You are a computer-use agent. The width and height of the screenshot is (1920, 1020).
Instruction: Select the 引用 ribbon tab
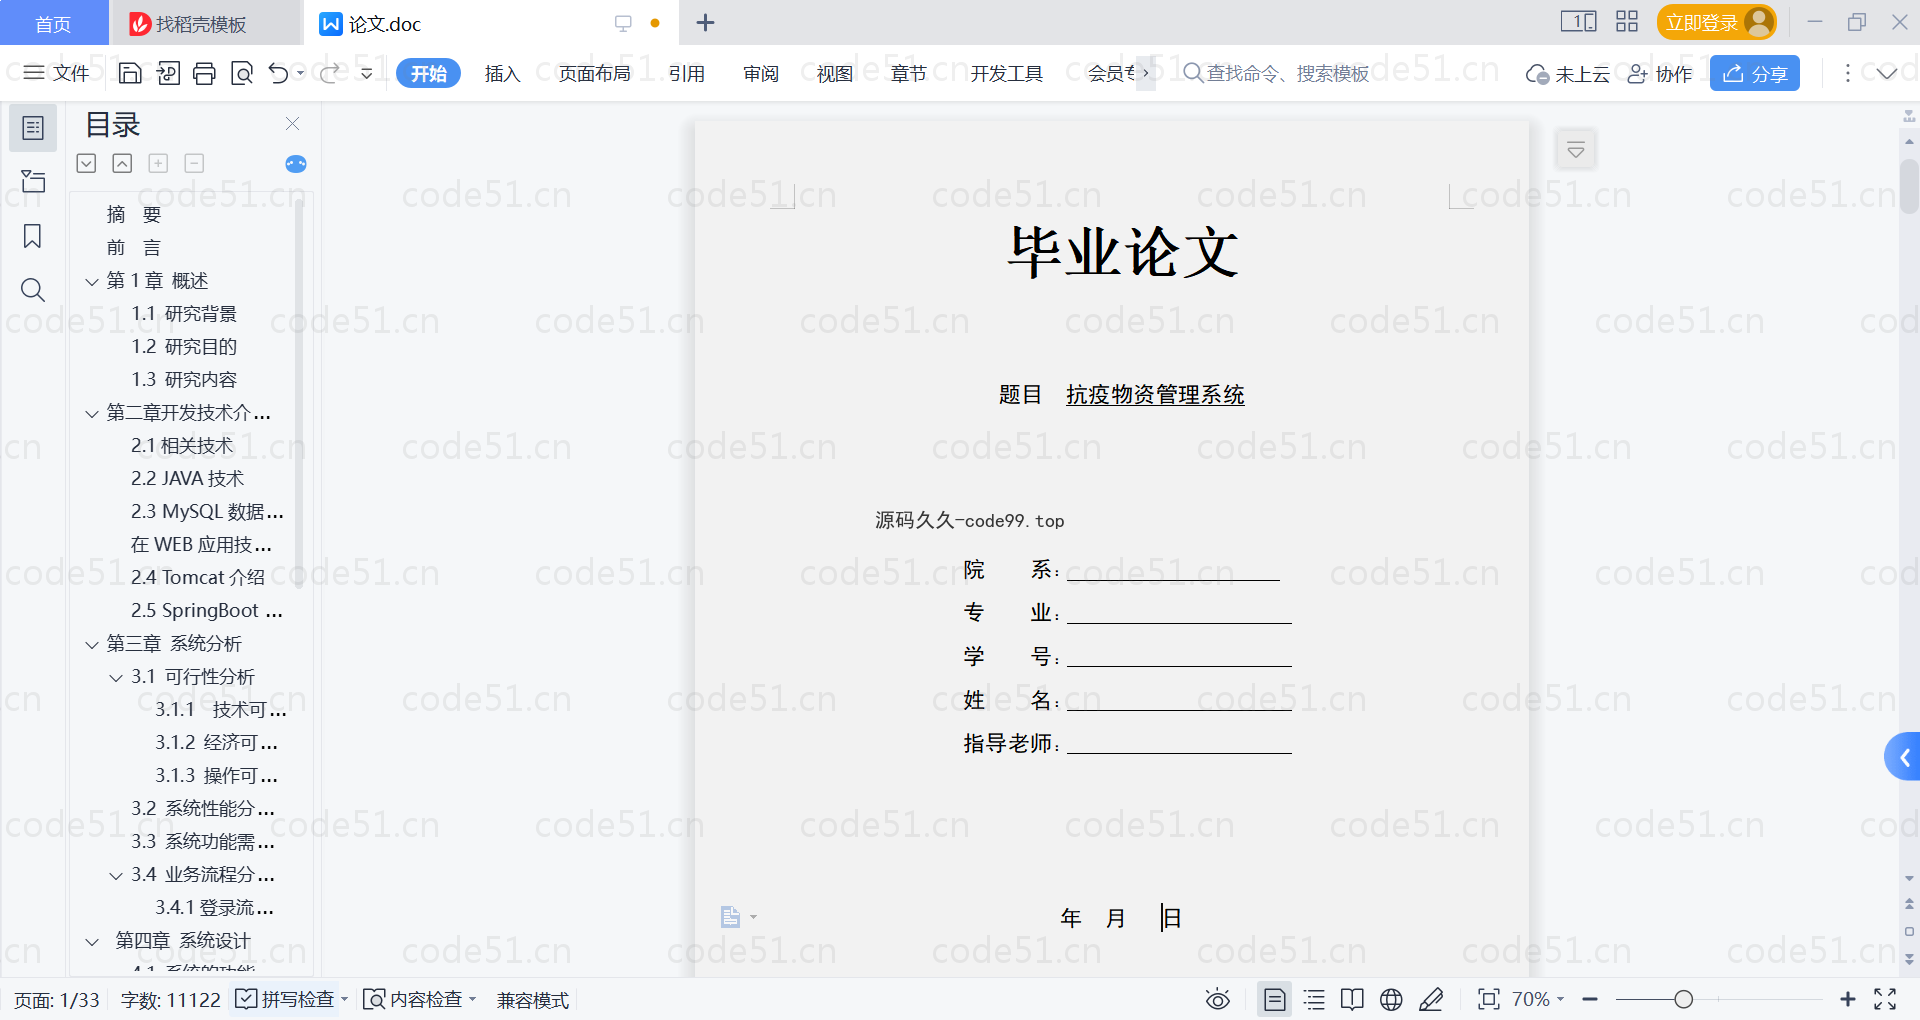pyautogui.click(x=687, y=73)
